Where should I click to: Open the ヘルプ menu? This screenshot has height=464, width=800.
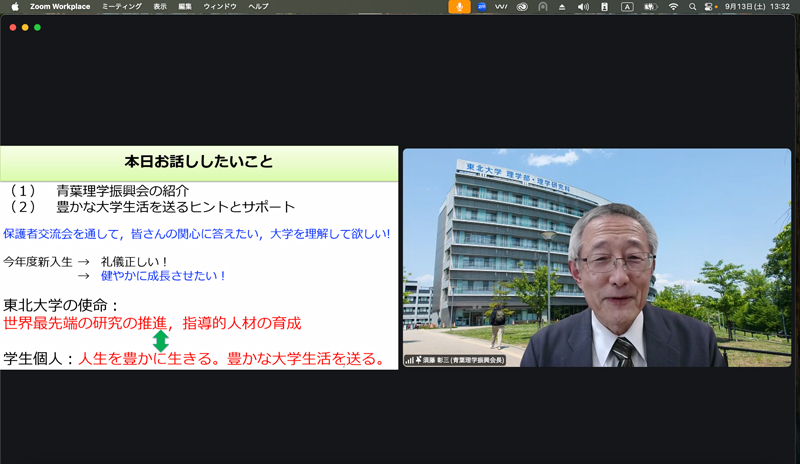click(258, 7)
